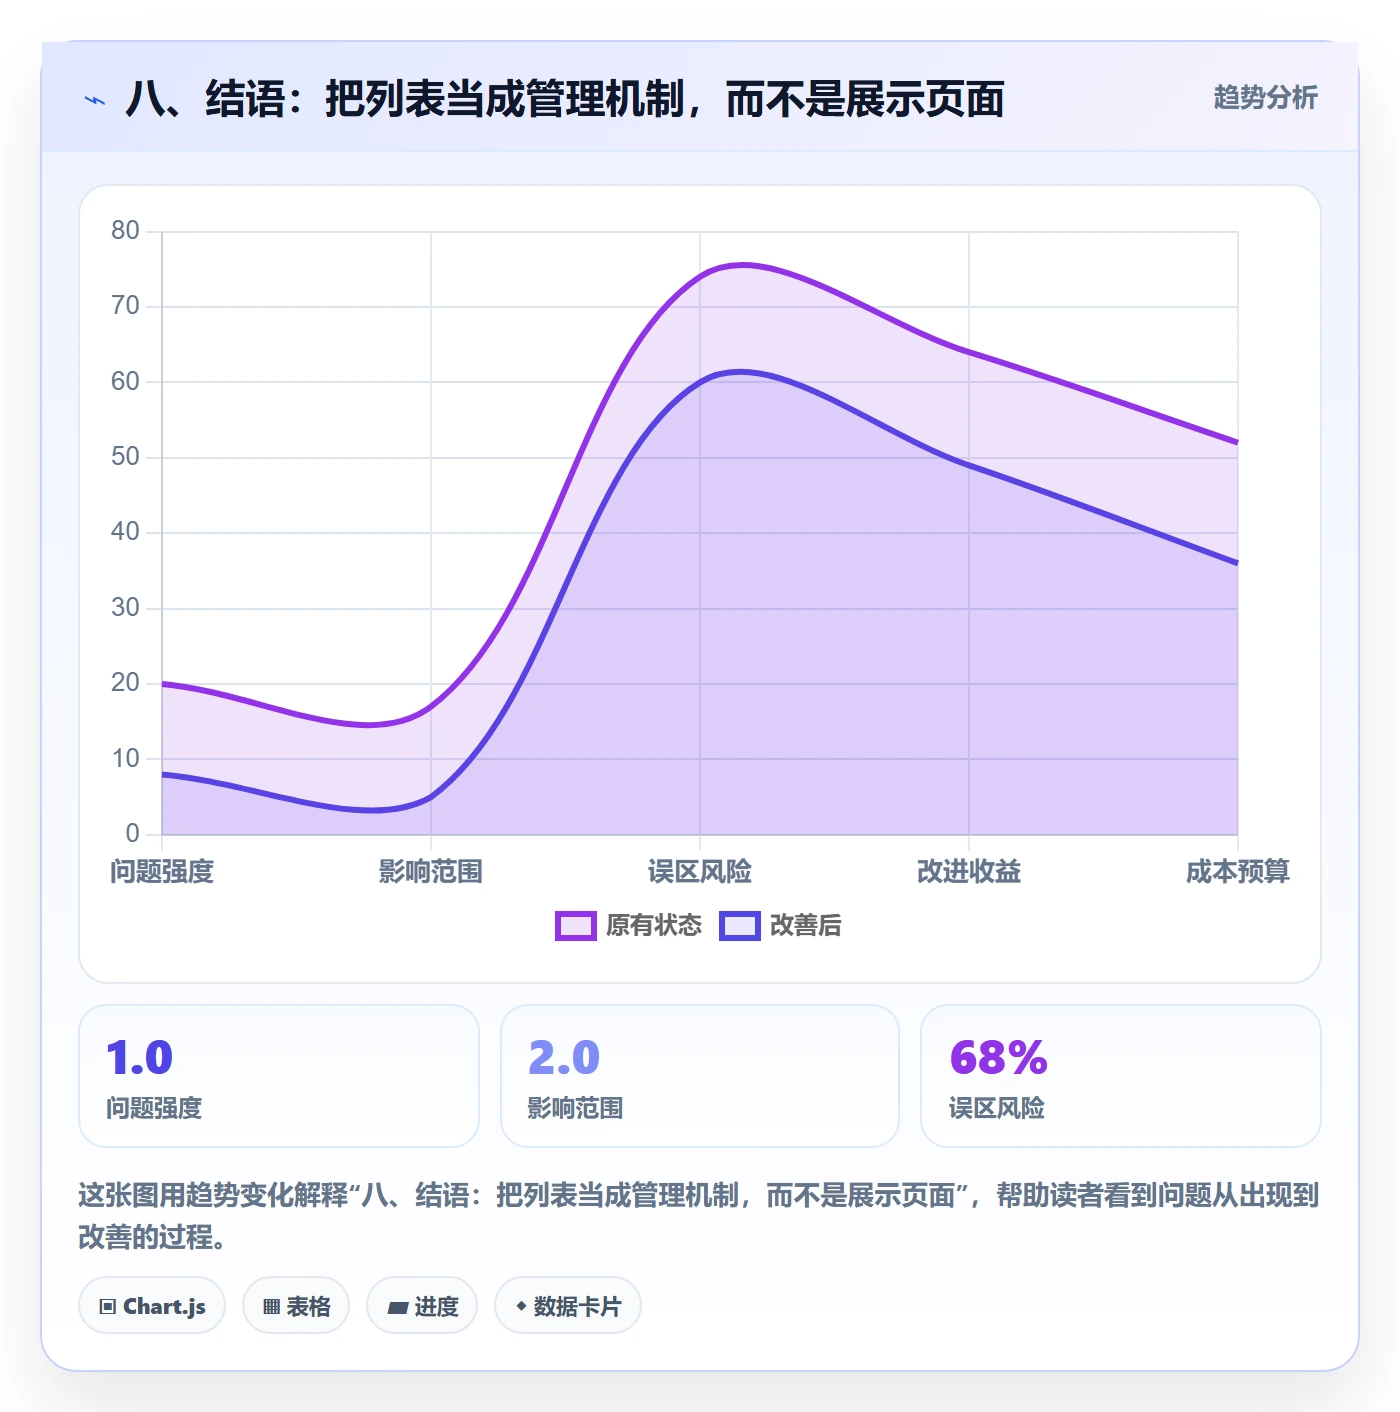Toggle the 改善后 legend swatch

pos(740,926)
